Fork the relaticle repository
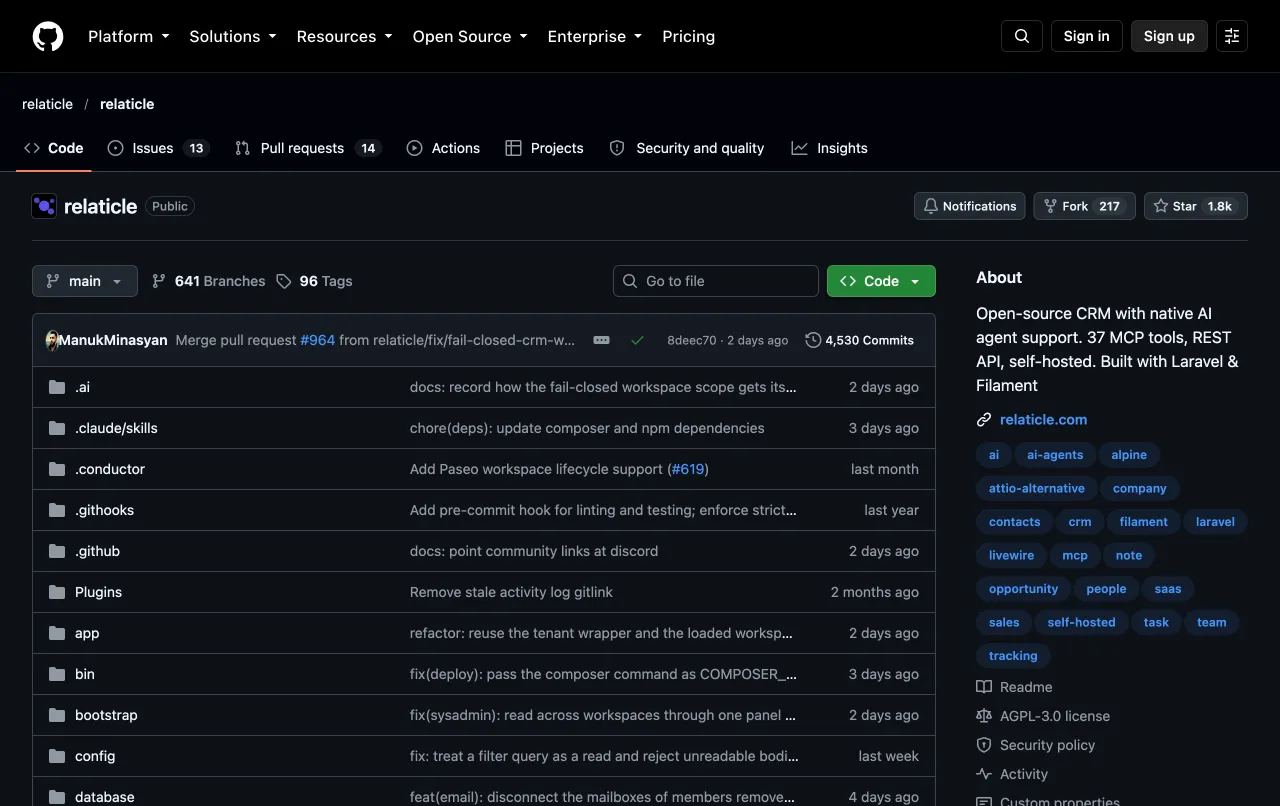Image resolution: width=1280 pixels, height=806 pixels. (x=1084, y=206)
